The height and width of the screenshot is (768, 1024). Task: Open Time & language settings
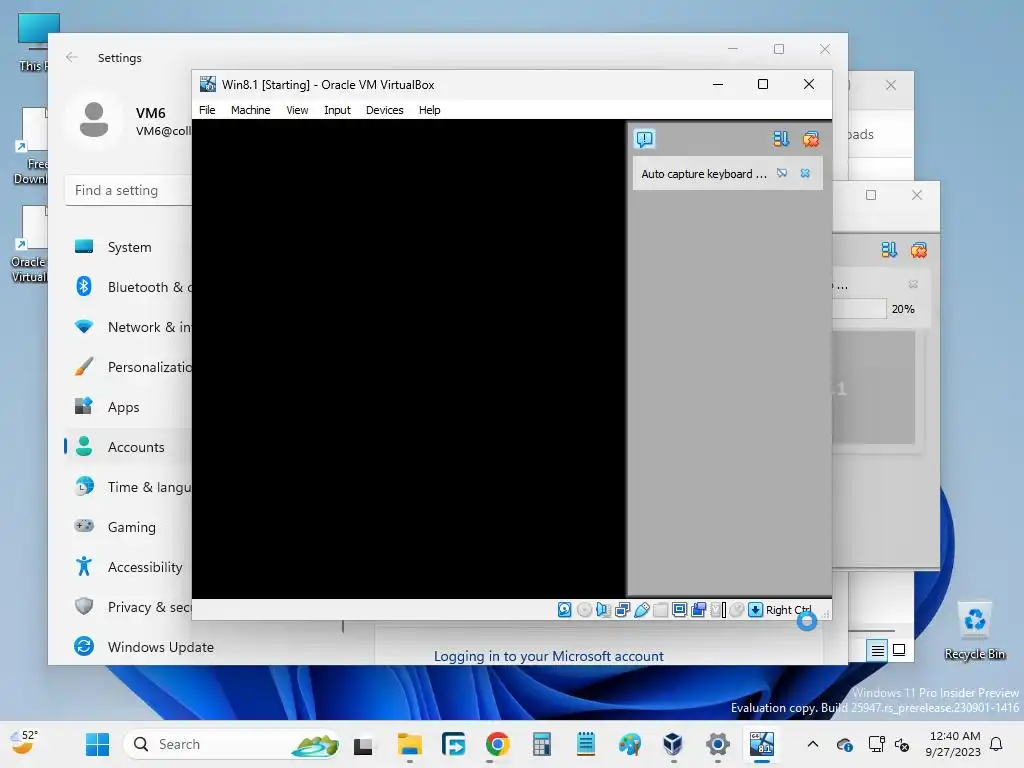[x=129, y=487]
